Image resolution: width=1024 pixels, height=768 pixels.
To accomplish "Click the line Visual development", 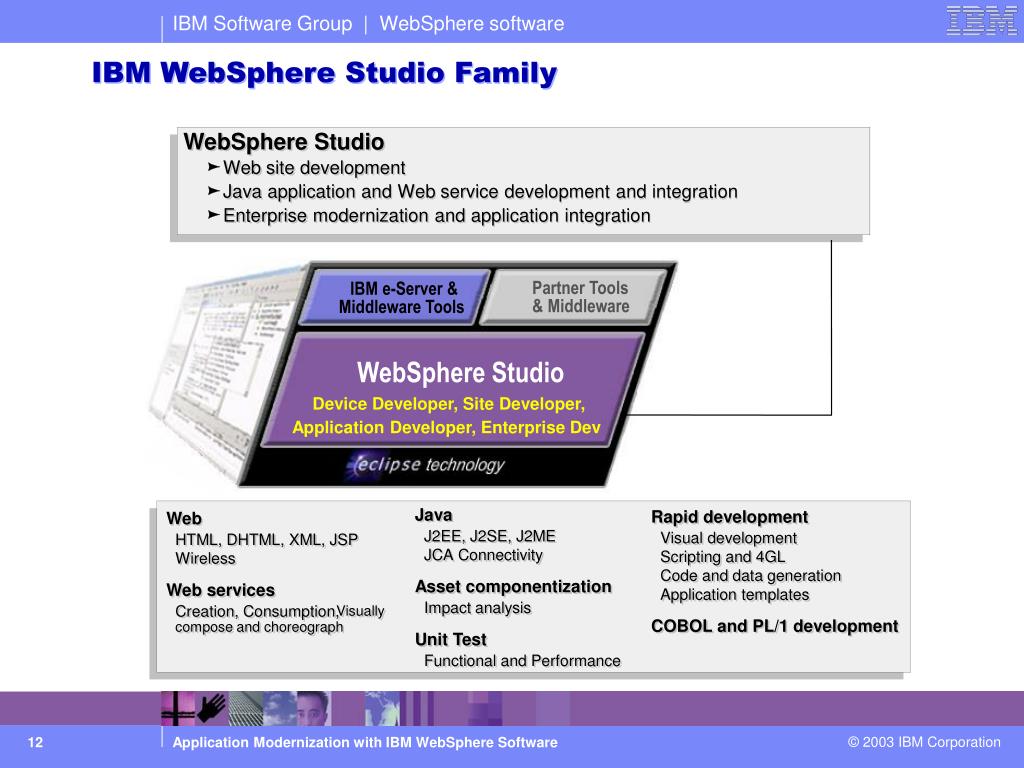I will pyautogui.click(x=728, y=538).
